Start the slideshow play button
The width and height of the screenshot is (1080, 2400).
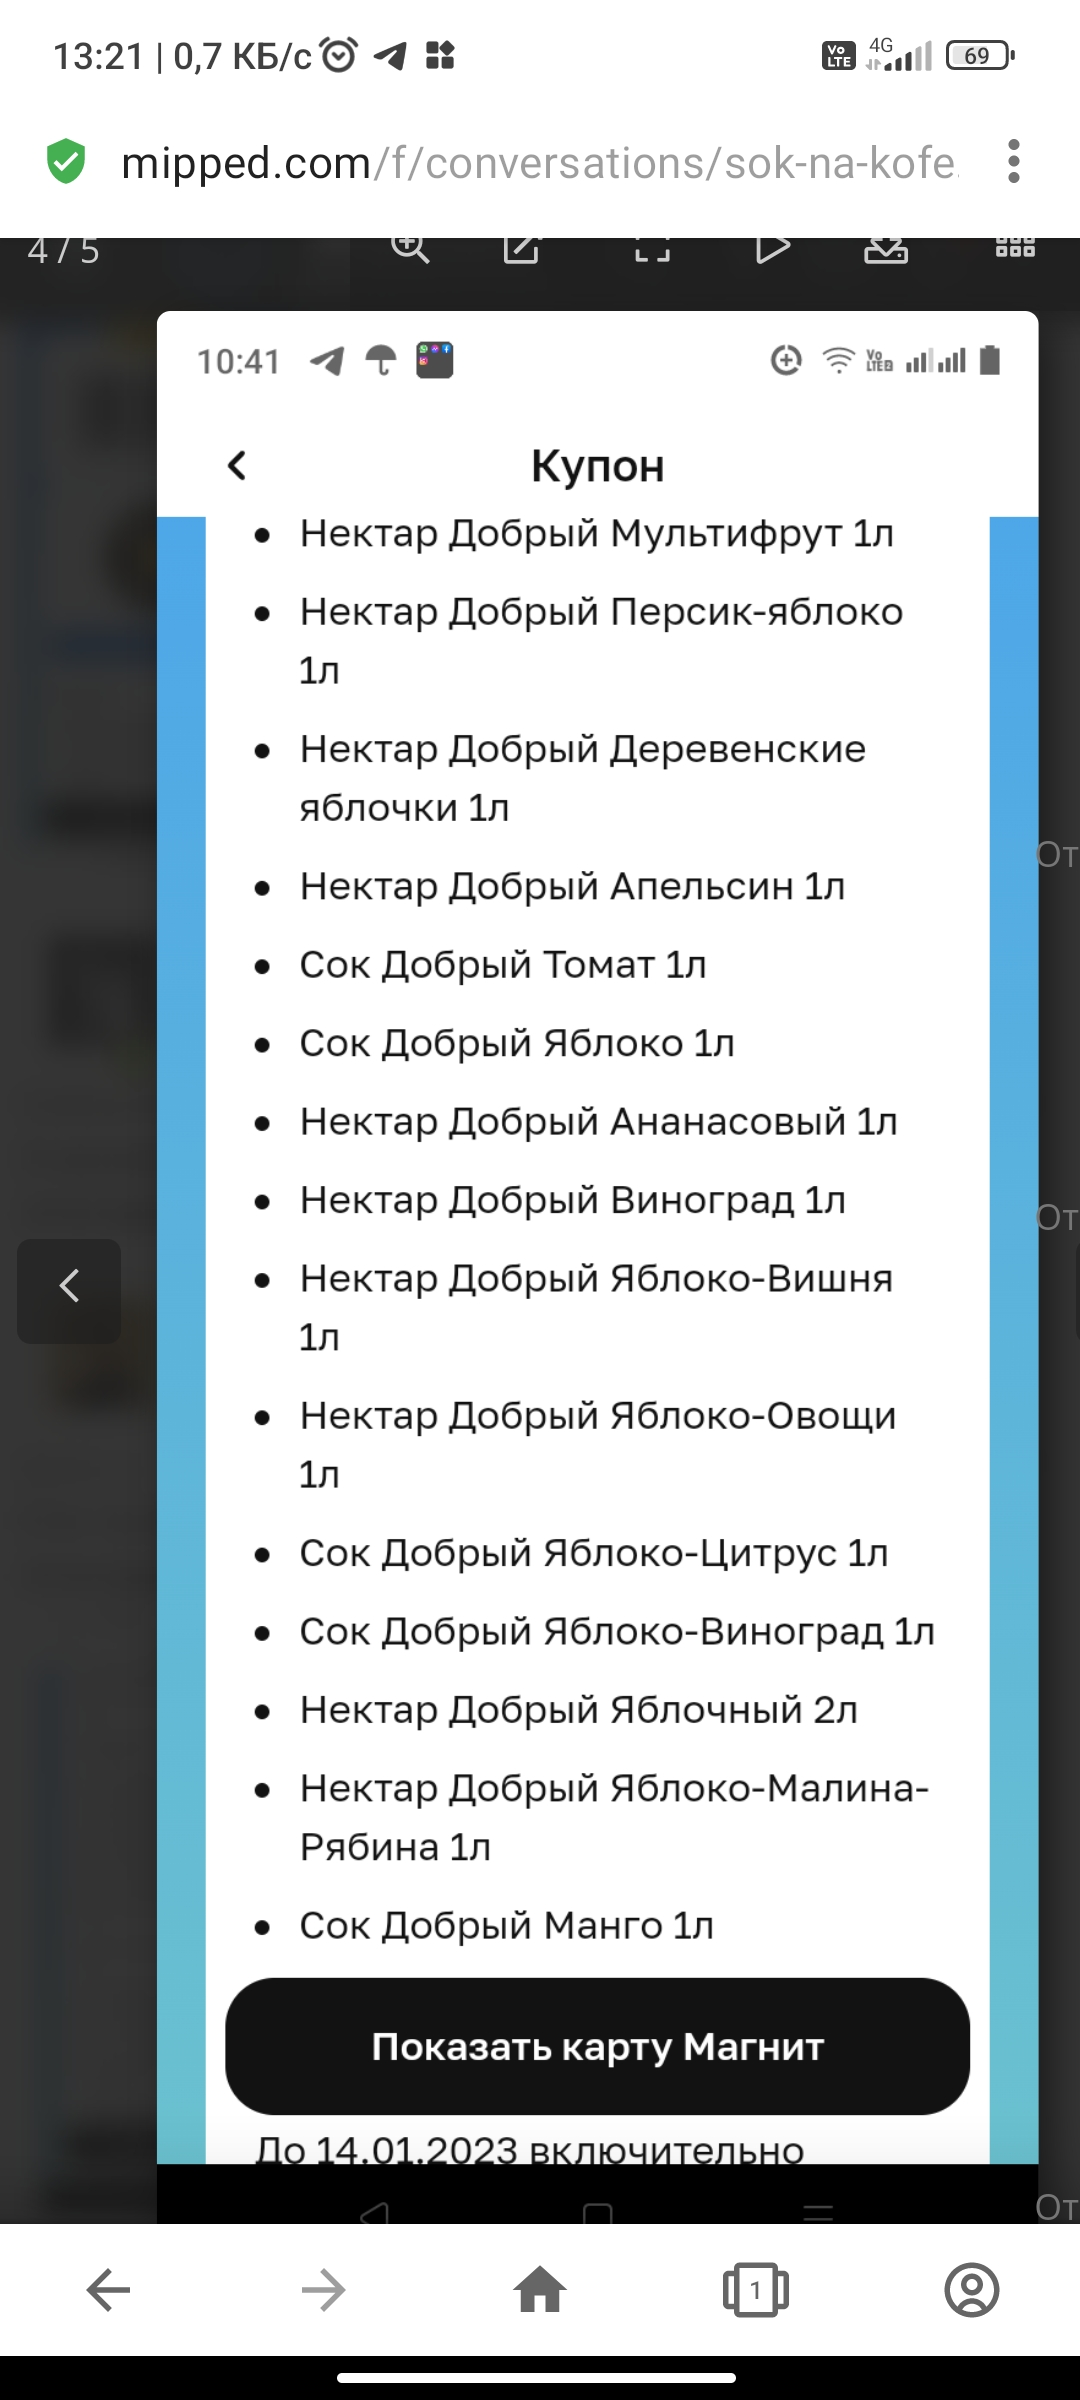point(772,247)
